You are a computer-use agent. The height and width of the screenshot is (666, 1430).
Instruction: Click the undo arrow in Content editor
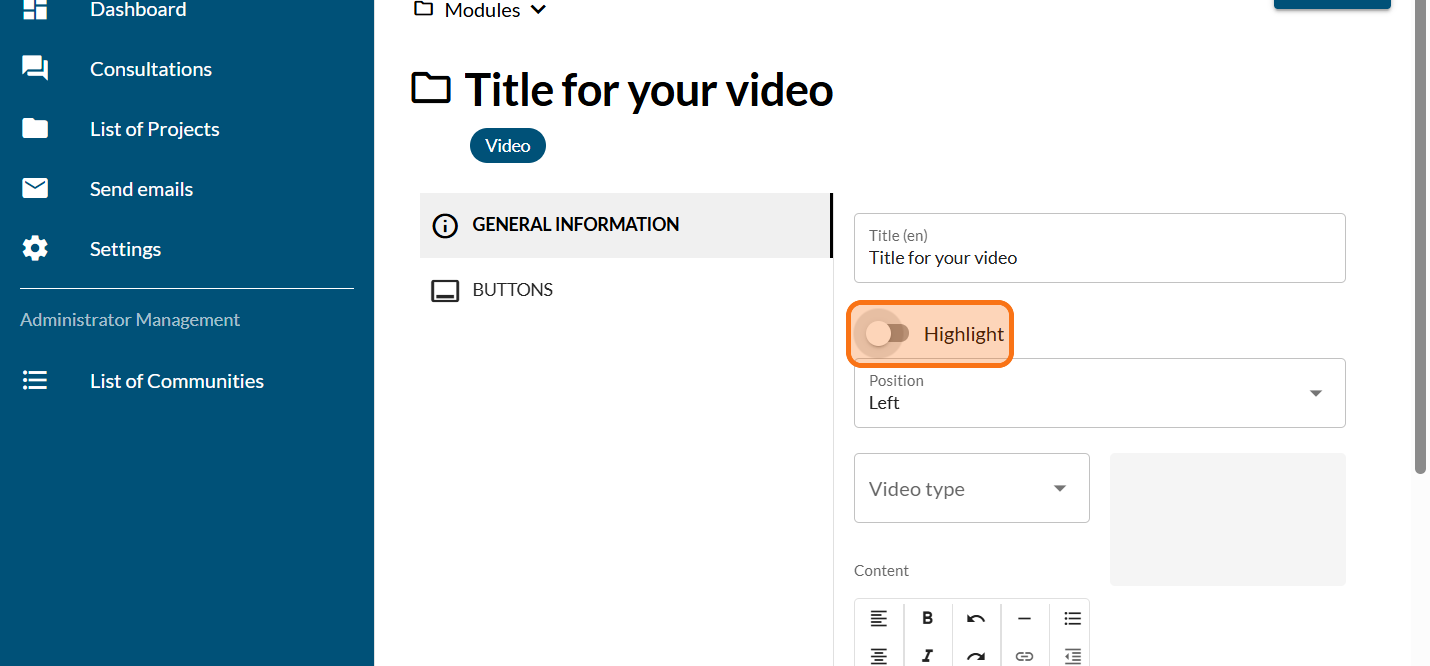point(976,619)
